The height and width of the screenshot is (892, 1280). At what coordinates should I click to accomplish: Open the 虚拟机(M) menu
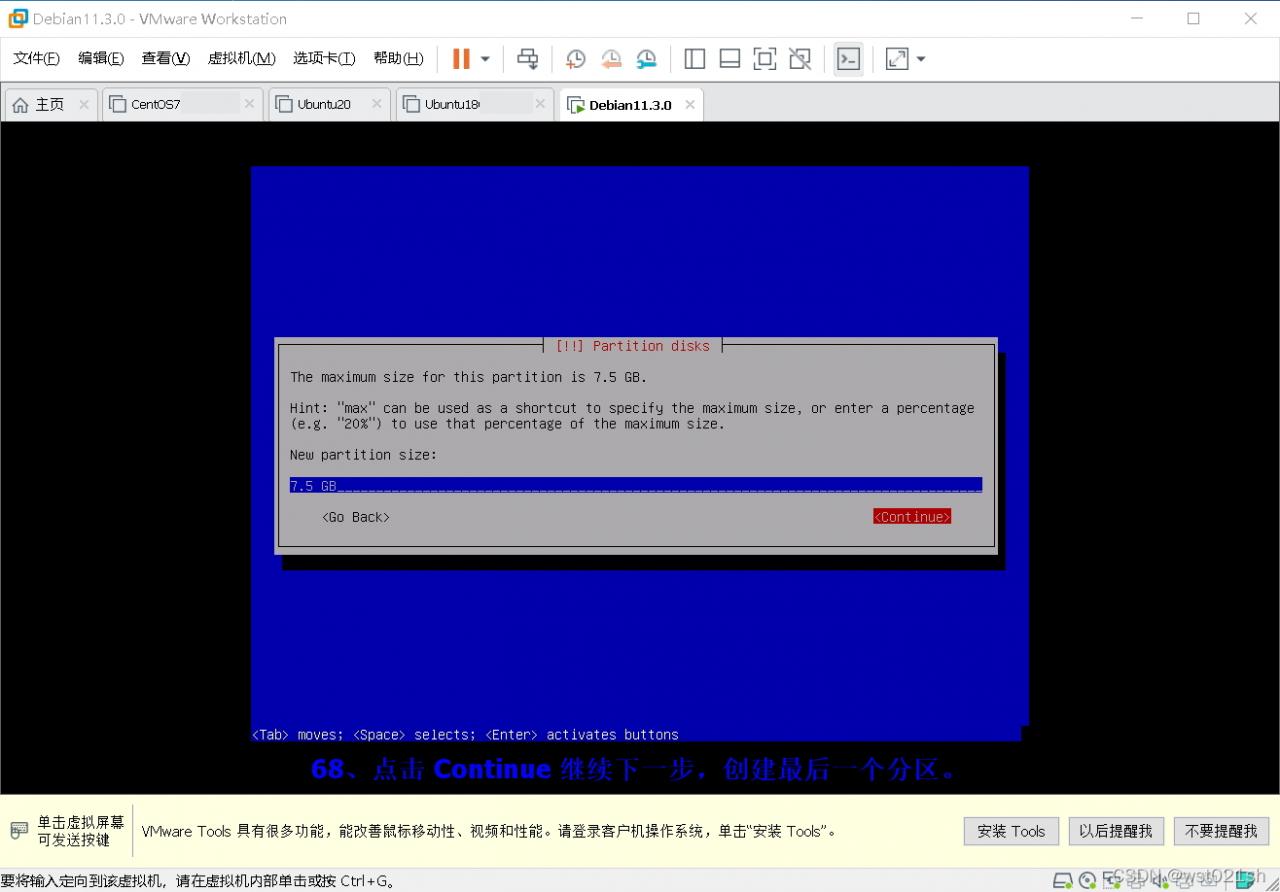point(241,58)
